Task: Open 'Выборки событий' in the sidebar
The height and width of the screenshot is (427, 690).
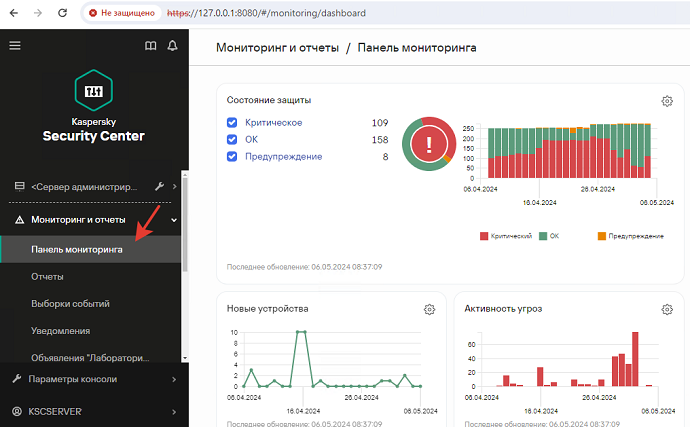Action: [x=70, y=304]
